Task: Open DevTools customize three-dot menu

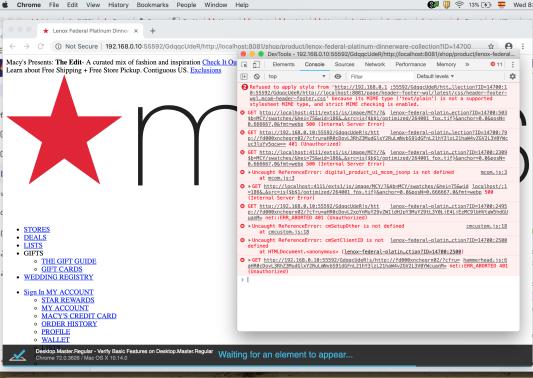Action: click(x=513, y=64)
